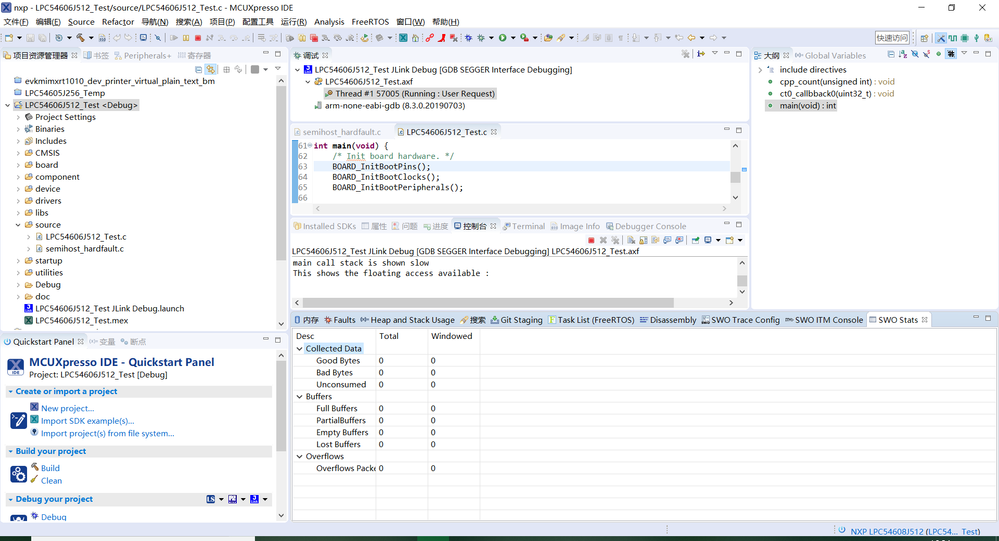Click the status bar icon left of NXP LPC54608J512

[842, 531]
